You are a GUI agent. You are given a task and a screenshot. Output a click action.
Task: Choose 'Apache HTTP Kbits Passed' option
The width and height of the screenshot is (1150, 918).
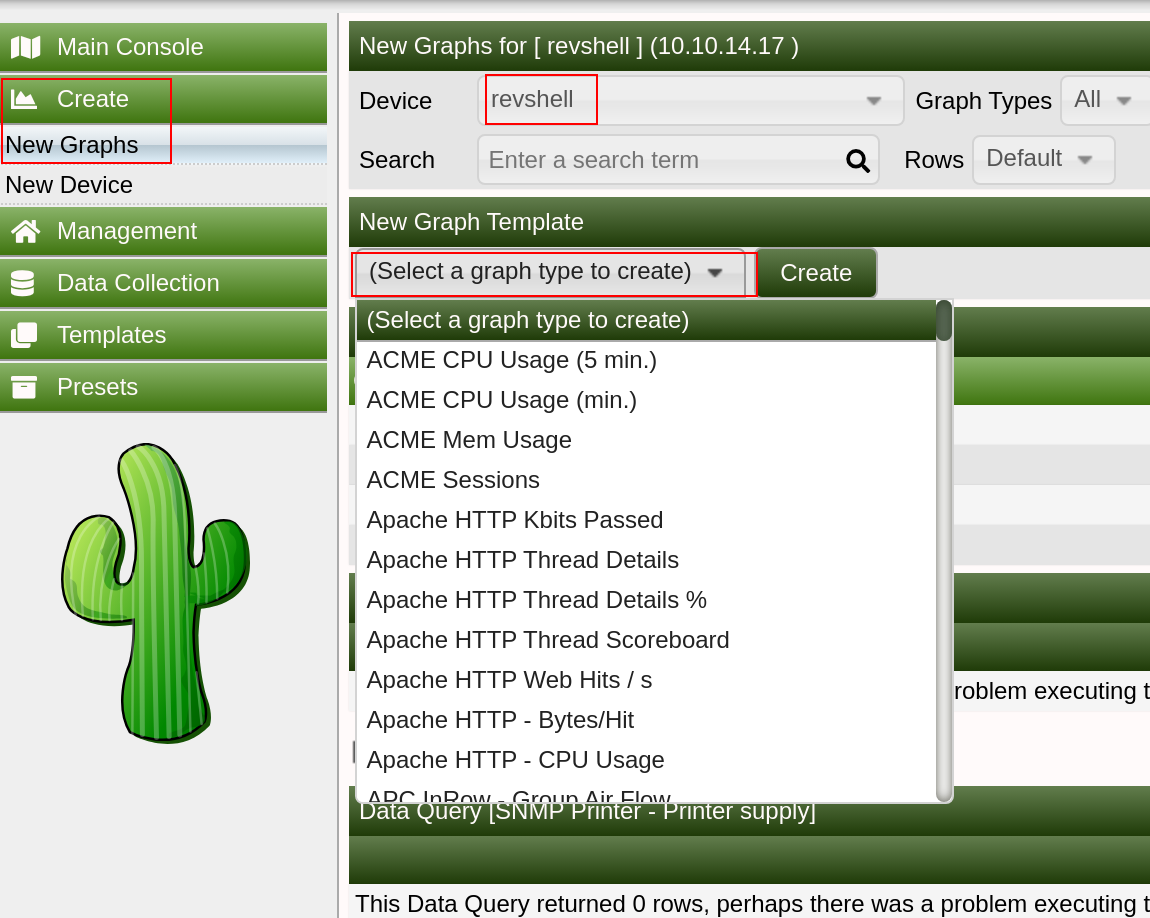pyautogui.click(x=646, y=520)
